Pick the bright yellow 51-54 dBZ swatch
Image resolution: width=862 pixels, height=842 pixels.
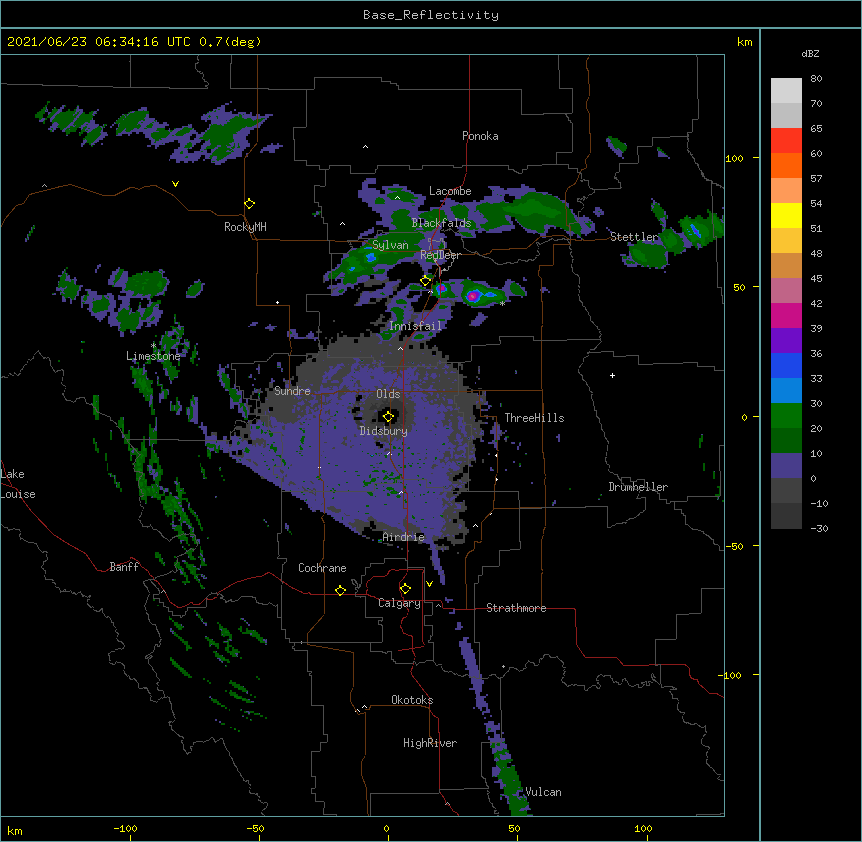tap(786, 215)
